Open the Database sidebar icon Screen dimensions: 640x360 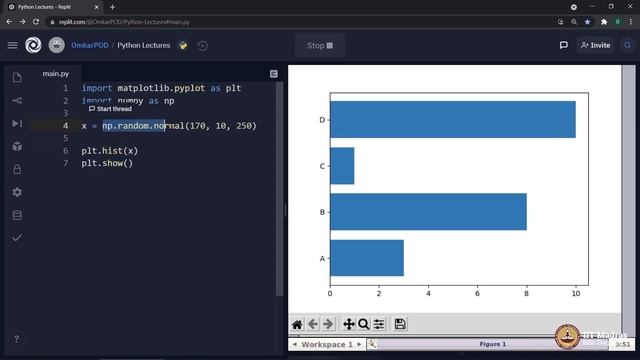point(17,215)
